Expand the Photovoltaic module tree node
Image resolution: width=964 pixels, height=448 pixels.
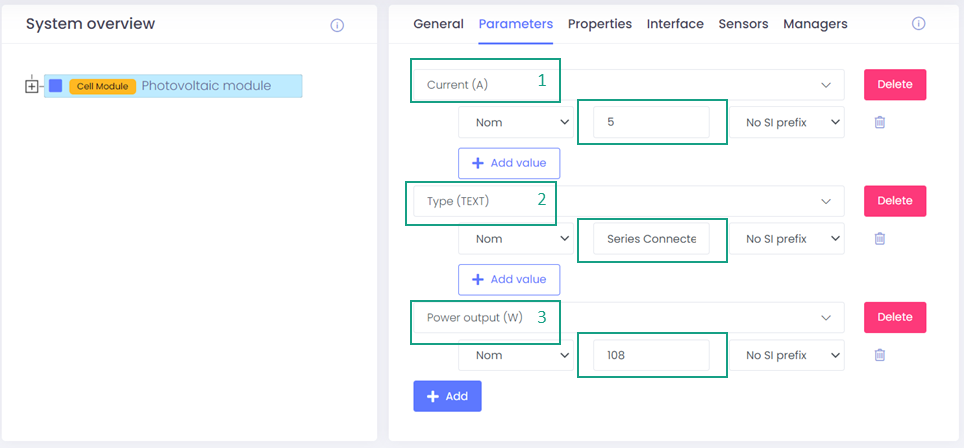pyautogui.click(x=32, y=86)
